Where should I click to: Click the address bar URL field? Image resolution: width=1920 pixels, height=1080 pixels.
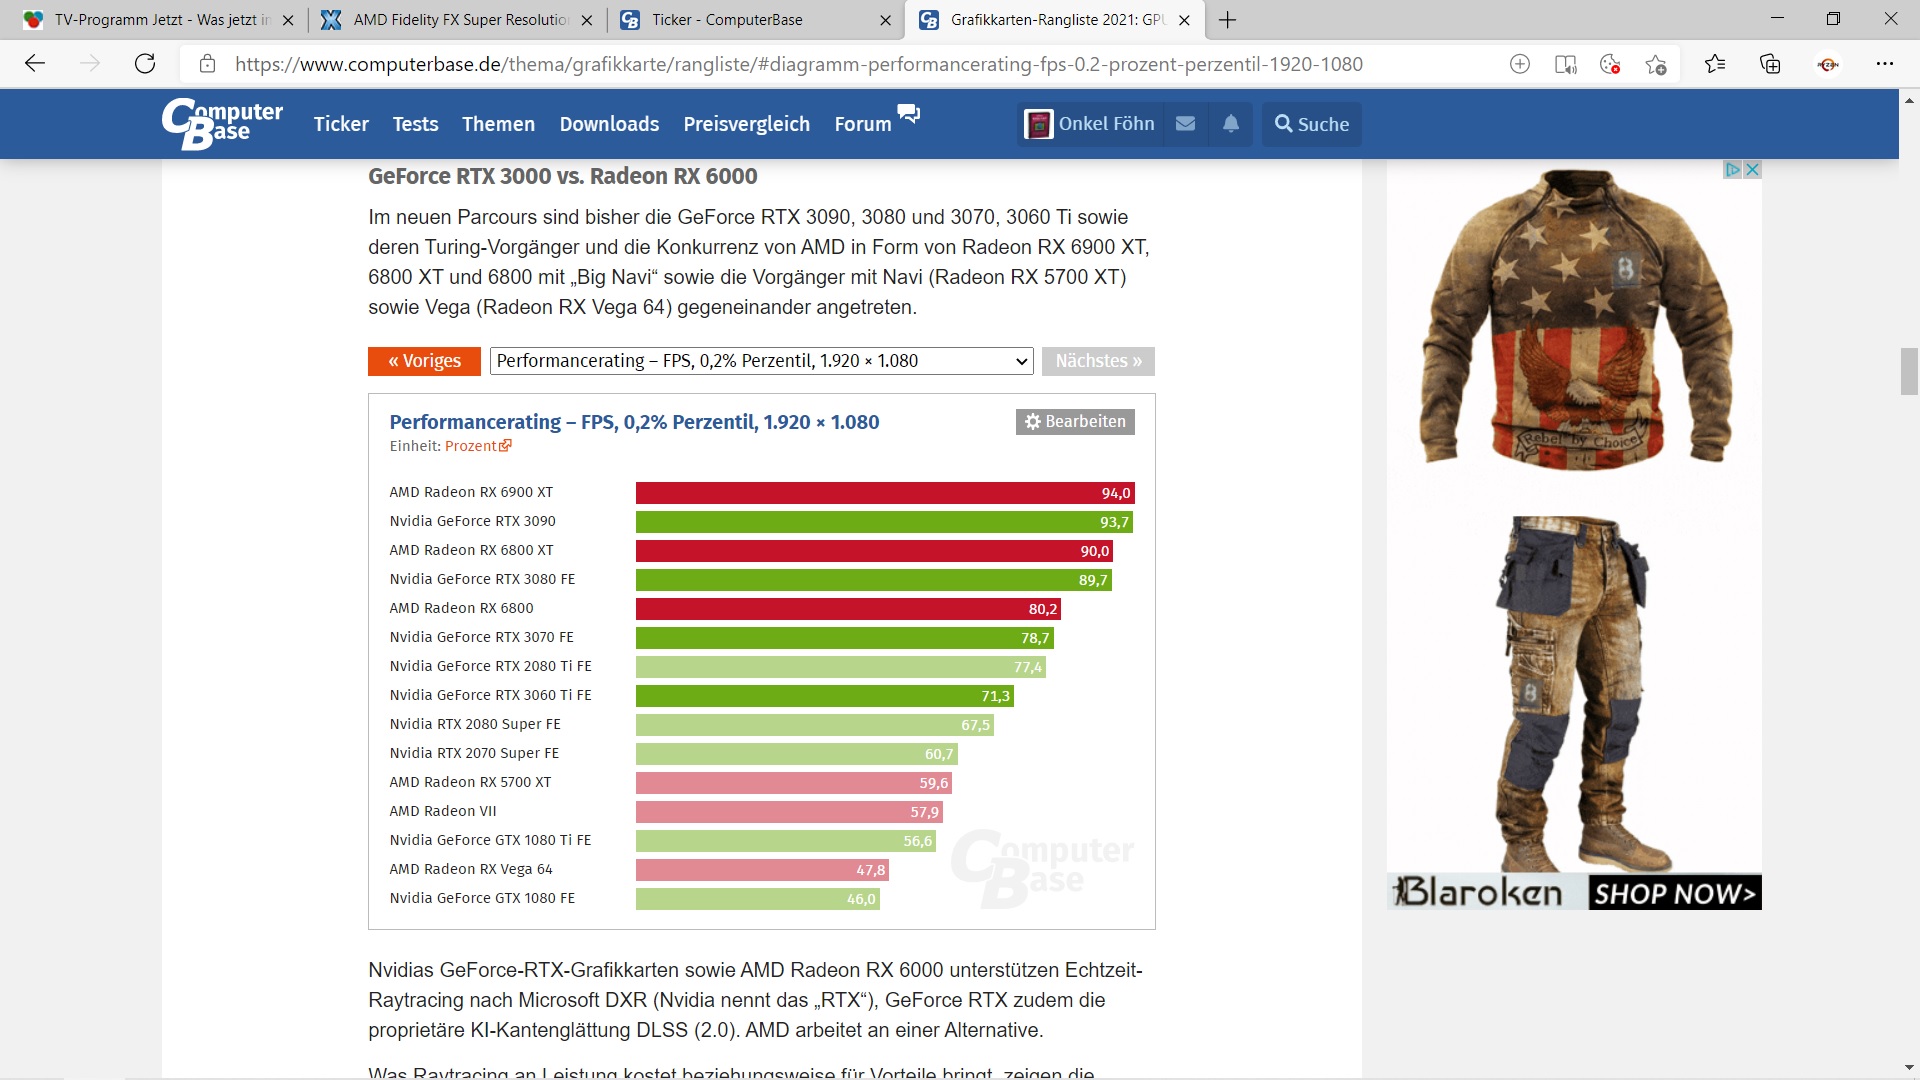coord(800,64)
